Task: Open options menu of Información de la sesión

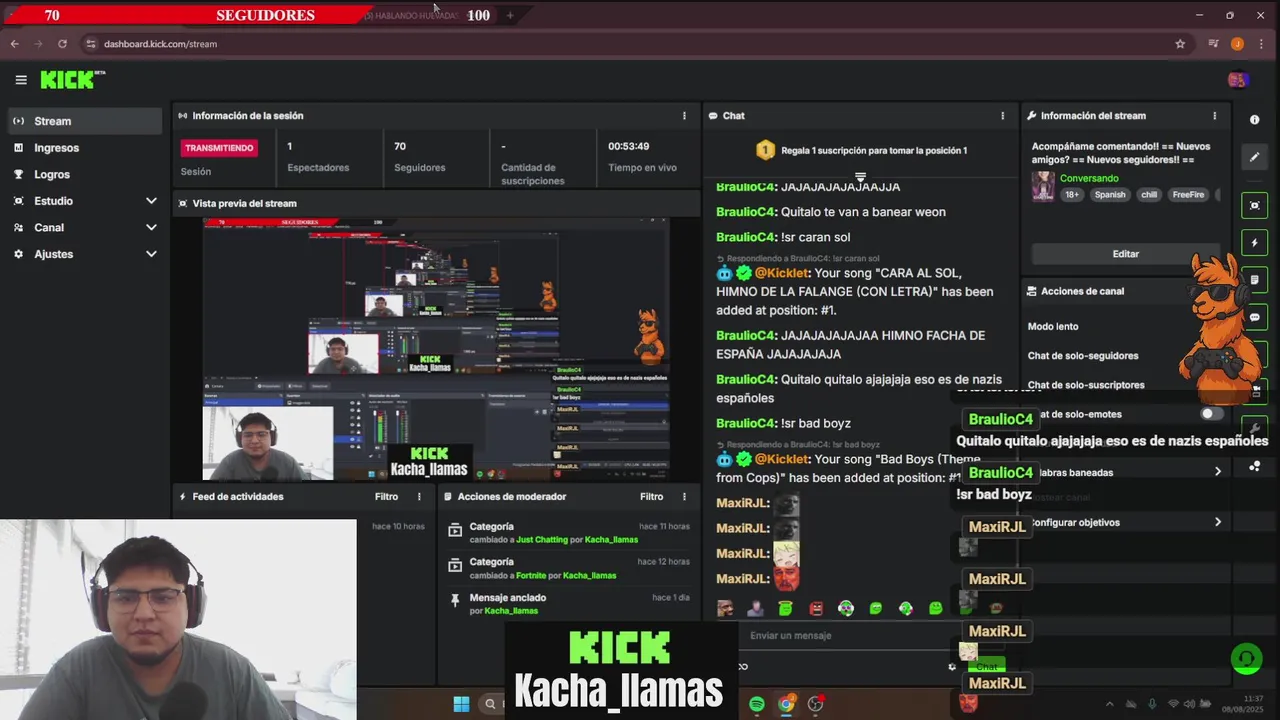Action: coord(684,116)
